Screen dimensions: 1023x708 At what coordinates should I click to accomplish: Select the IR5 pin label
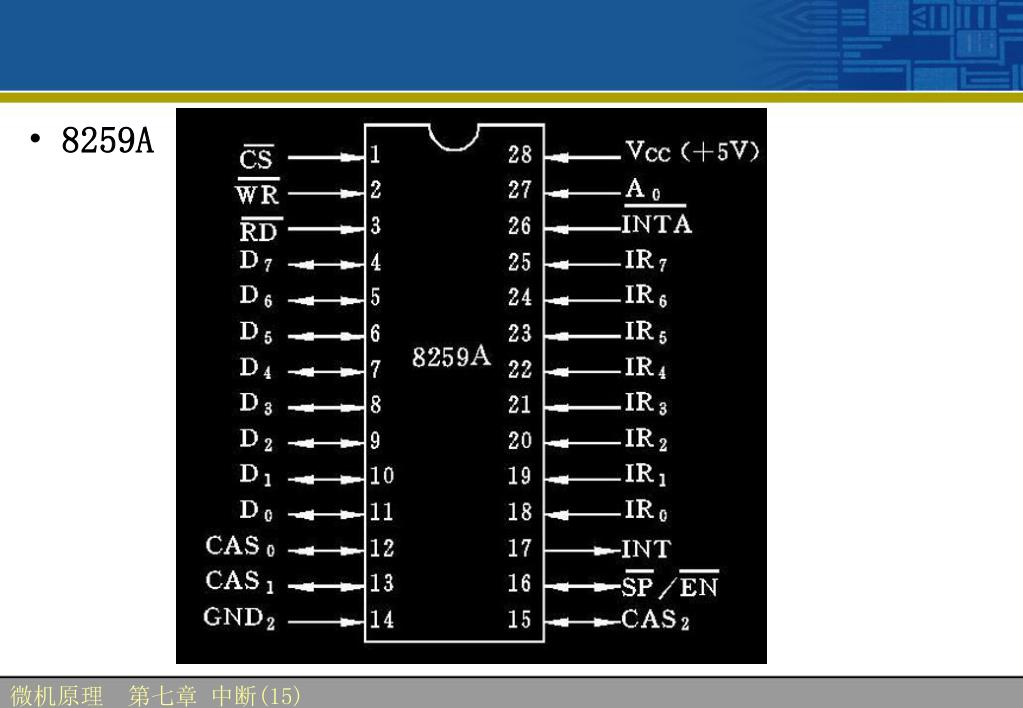click(646, 332)
